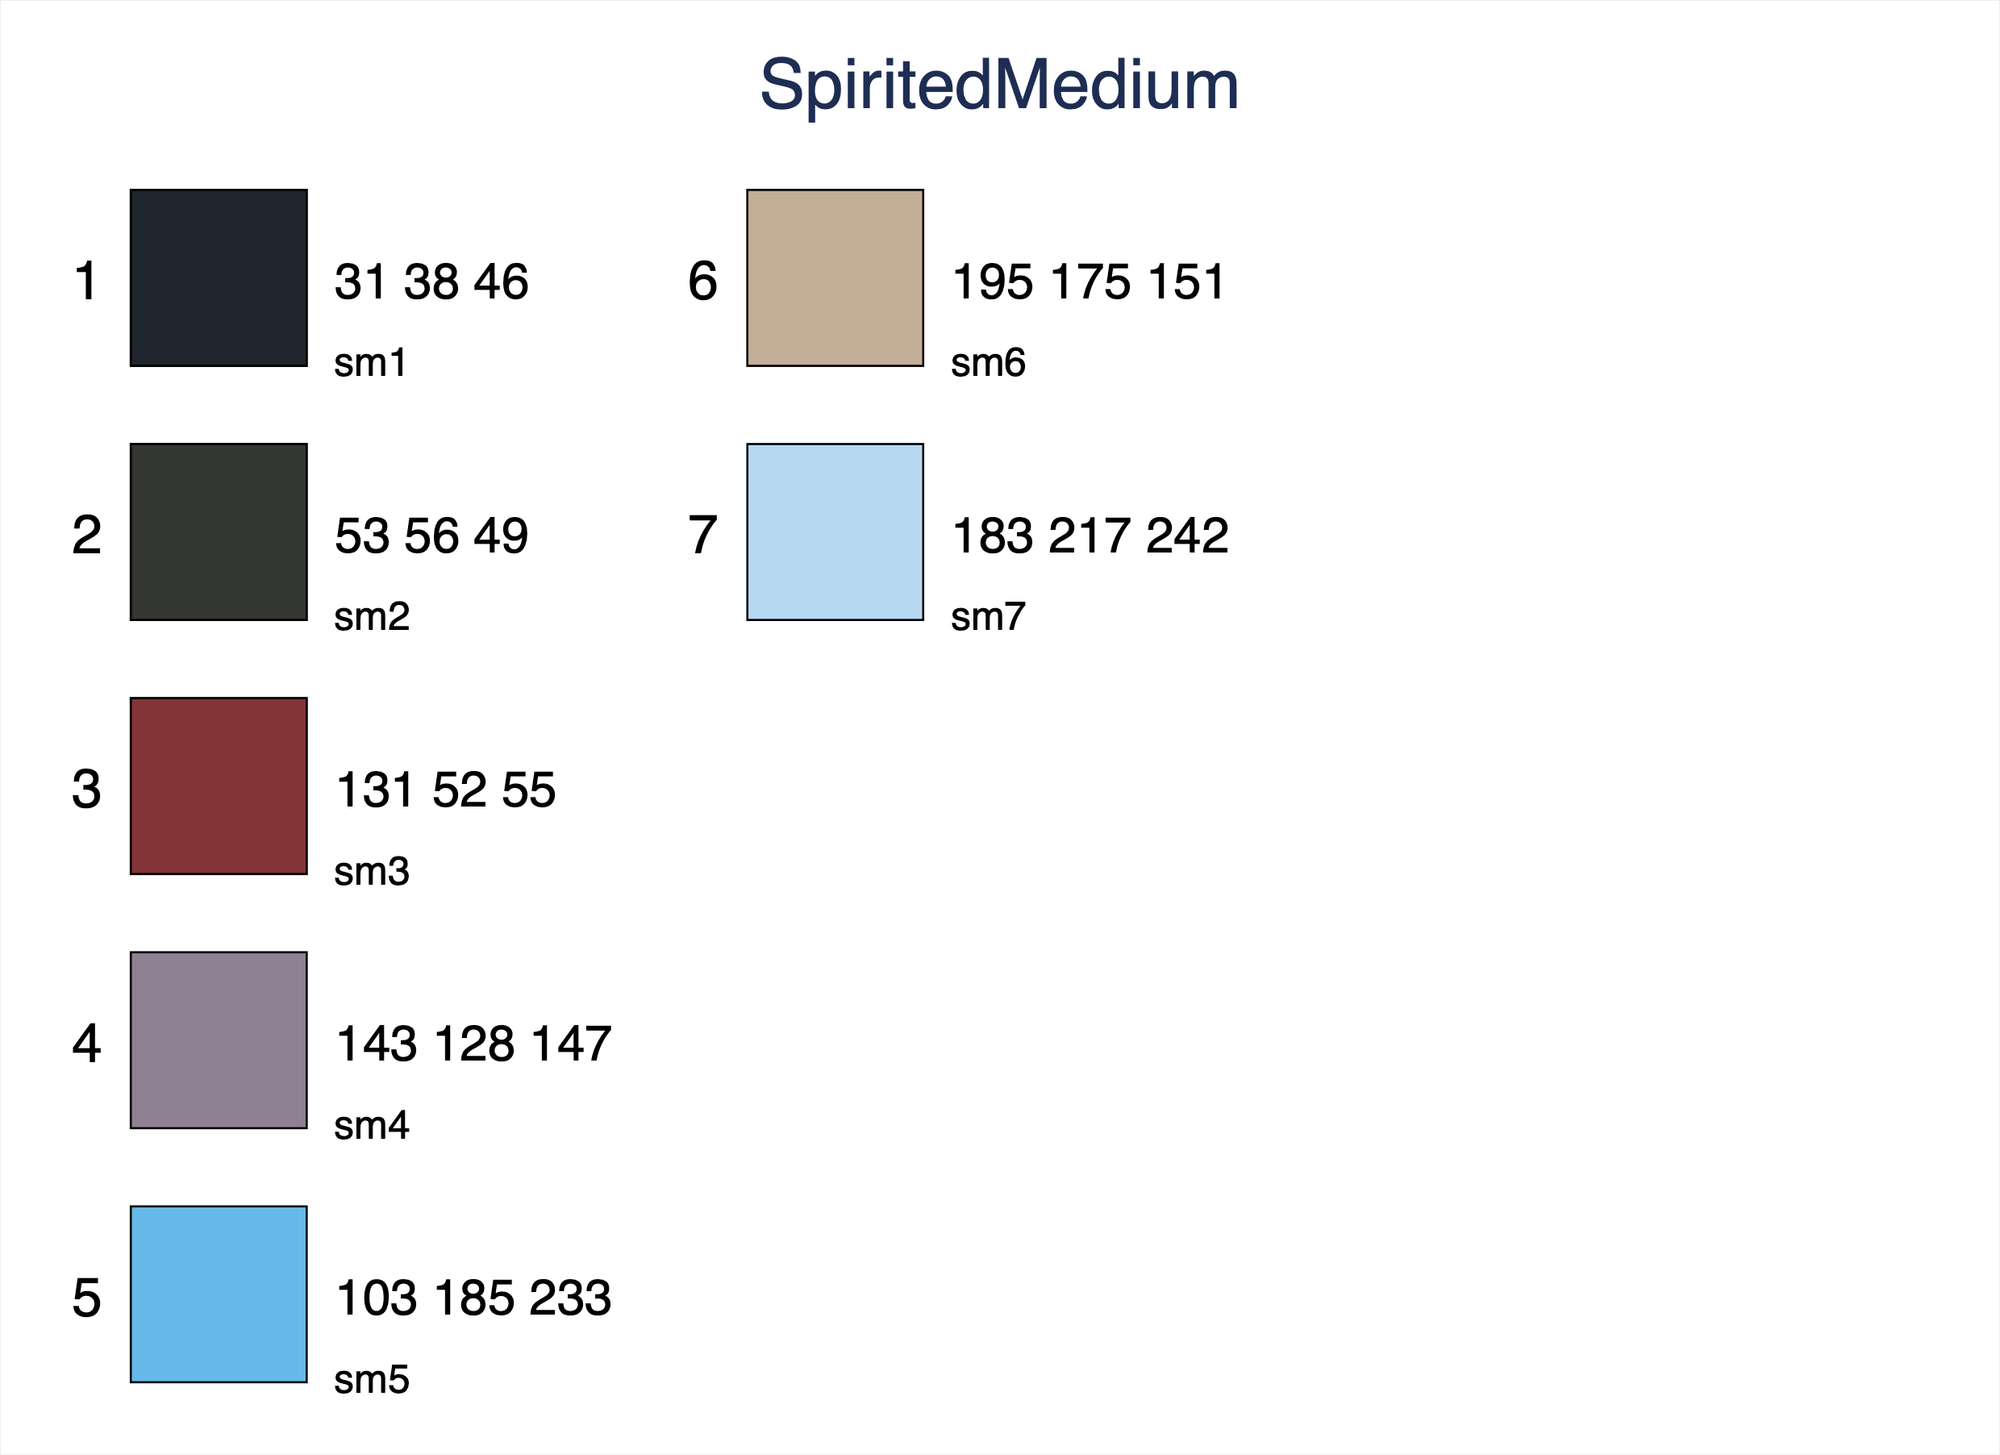Click the sm1 color name label
Image resolution: width=2000 pixels, height=1455 pixels.
pyautogui.click(x=371, y=363)
